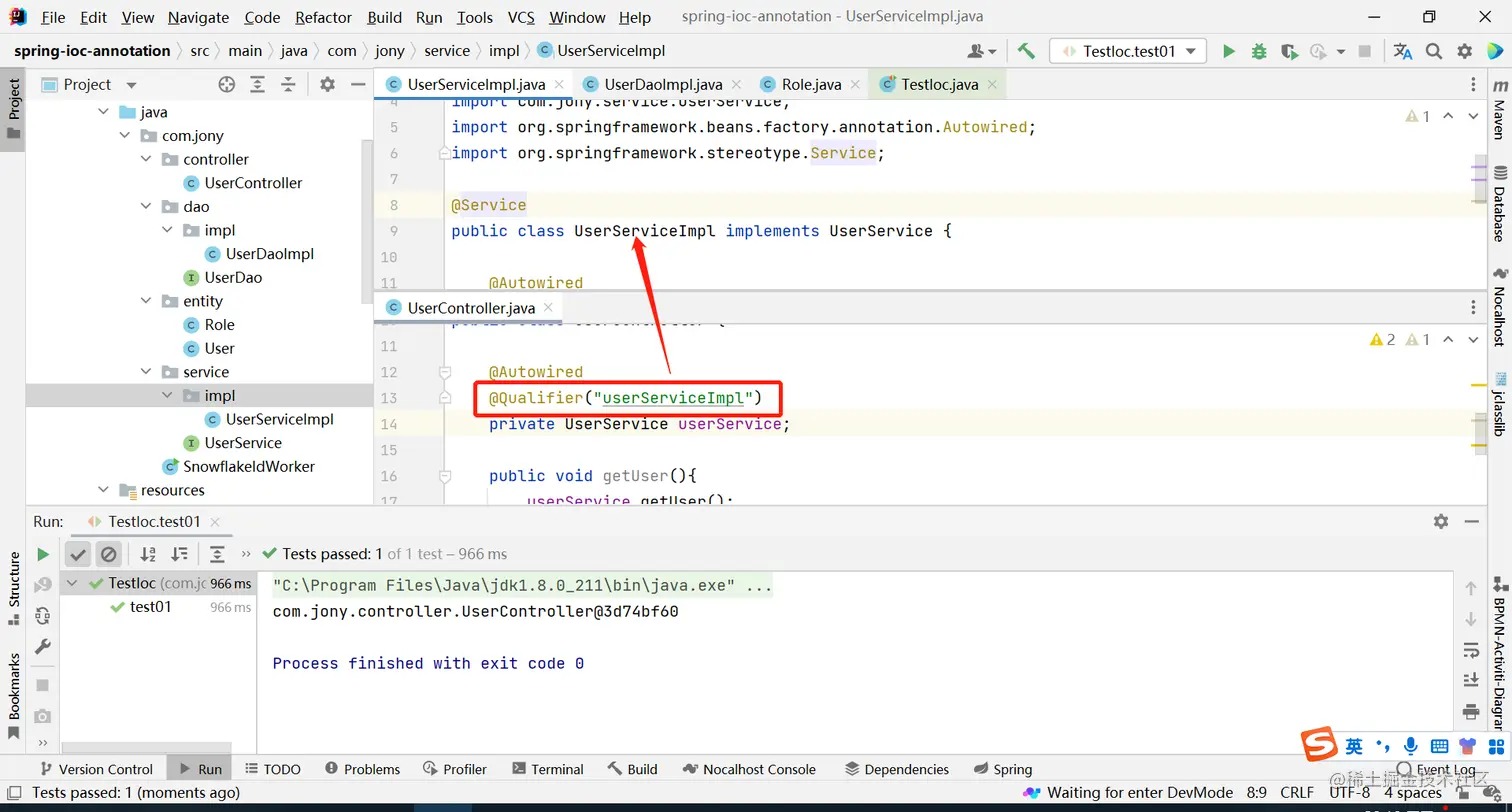Expand all nodes in the Project panel
1512x812 pixels.
tap(258, 85)
